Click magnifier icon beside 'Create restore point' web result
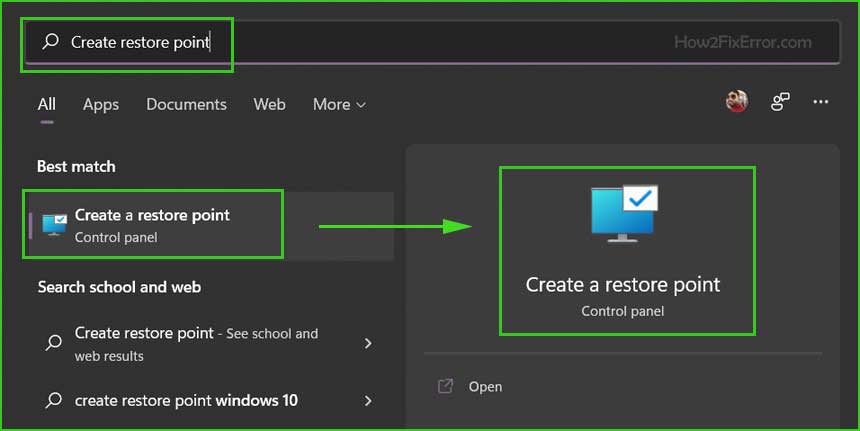860x431 pixels. tap(54, 343)
